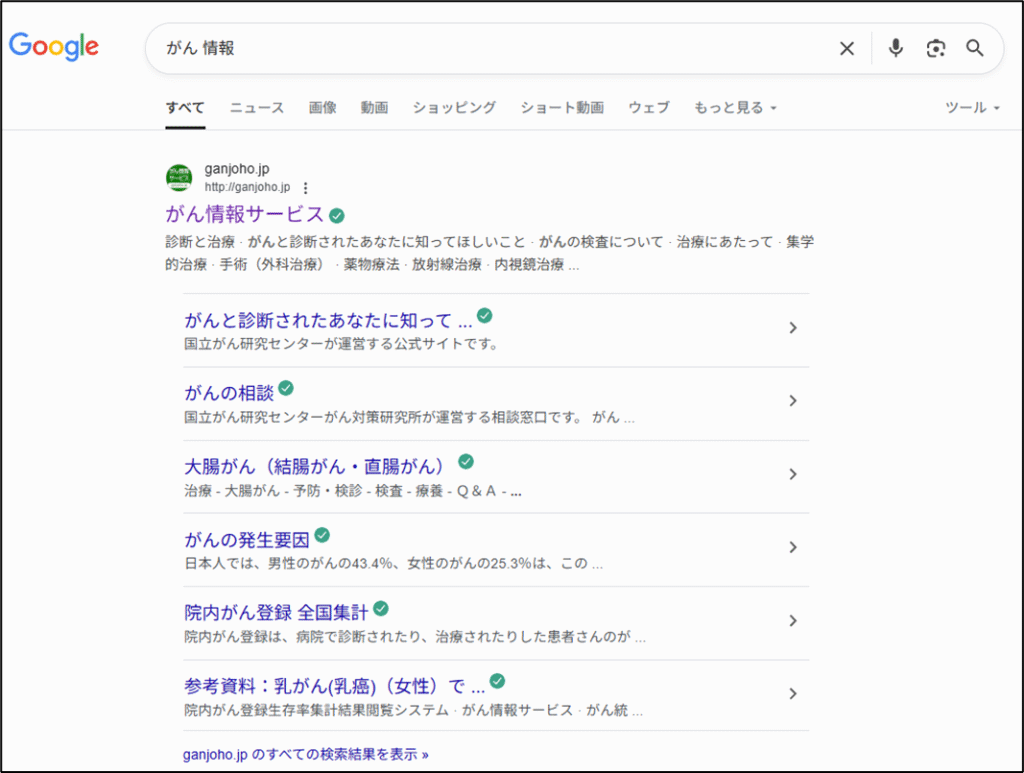Clear the search box with X icon
1024x773 pixels.
point(847,48)
